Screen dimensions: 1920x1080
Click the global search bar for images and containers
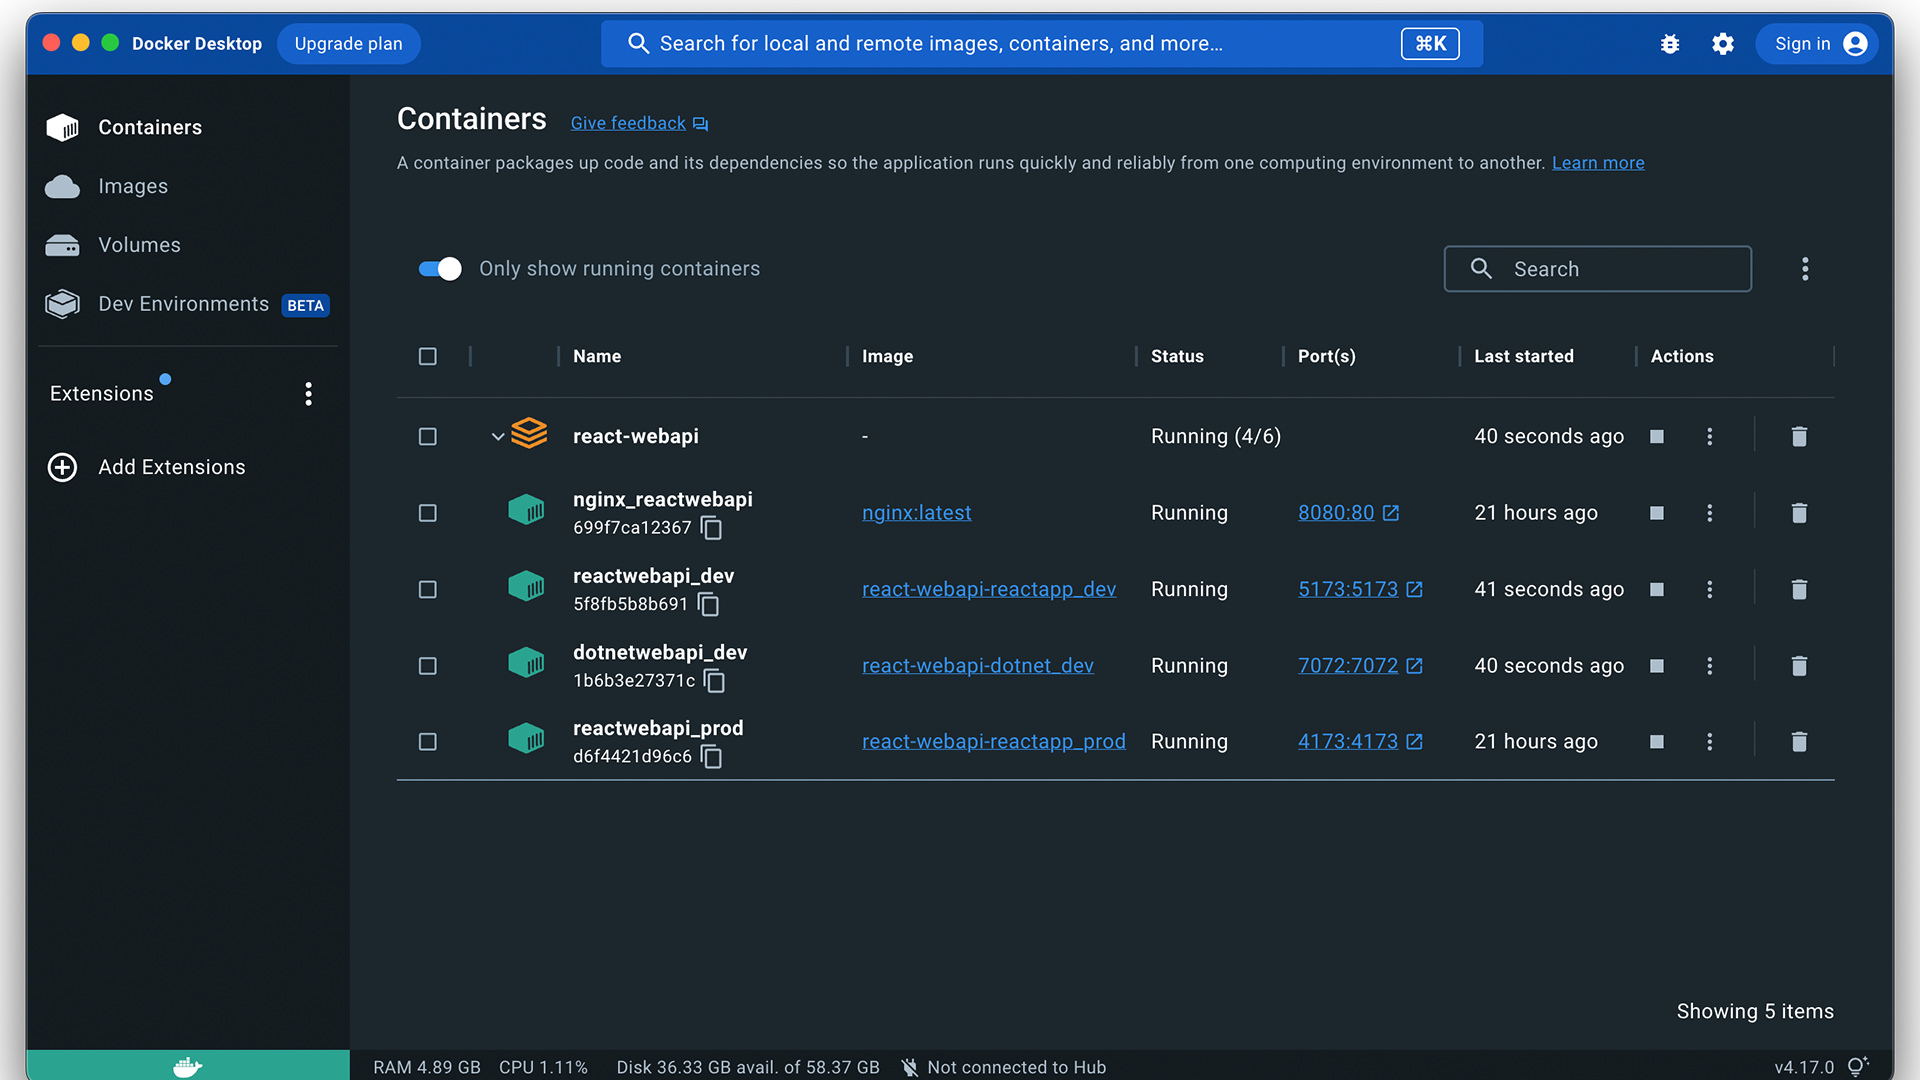[1041, 44]
